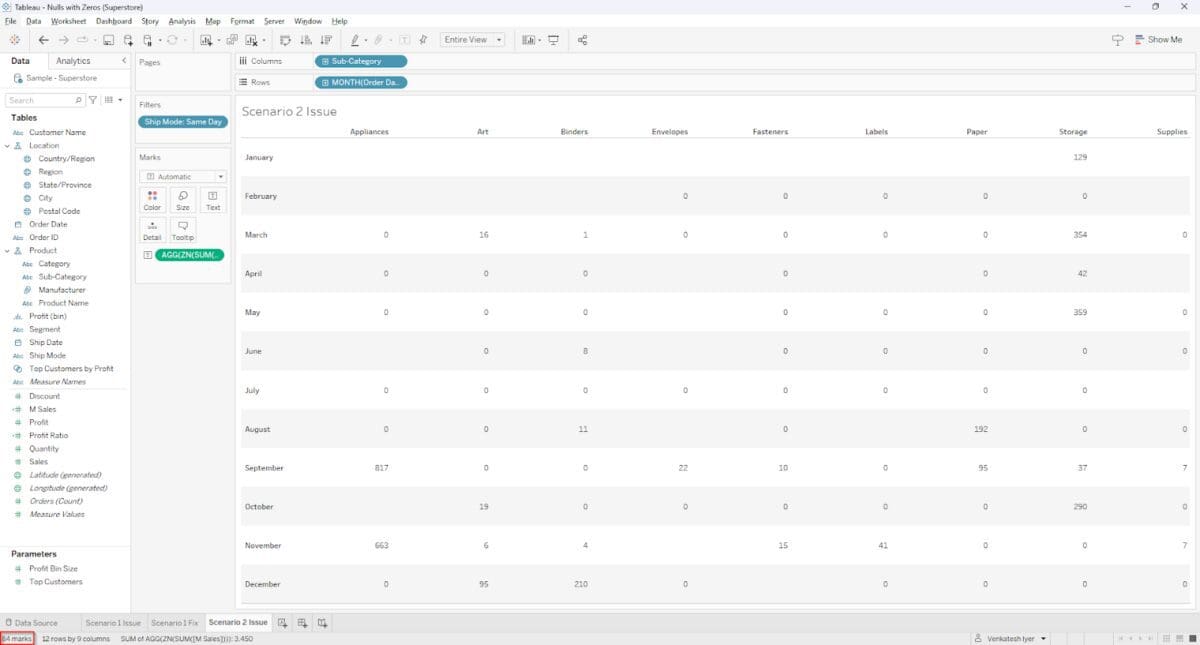The height and width of the screenshot is (645, 1200).
Task: Click the Fix Axes pin icon
Action: point(424,40)
